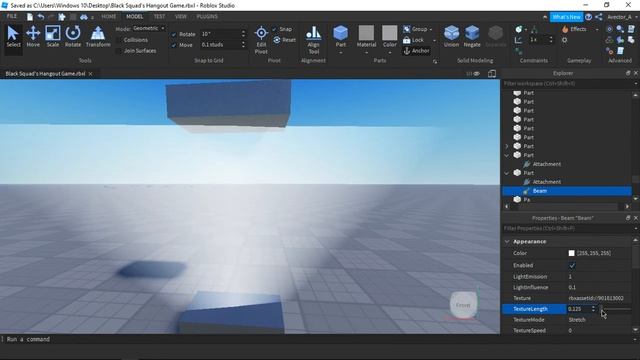640x360 pixels.
Task: Open the Part type dropdown arrow
Action: pyautogui.click(x=340, y=53)
